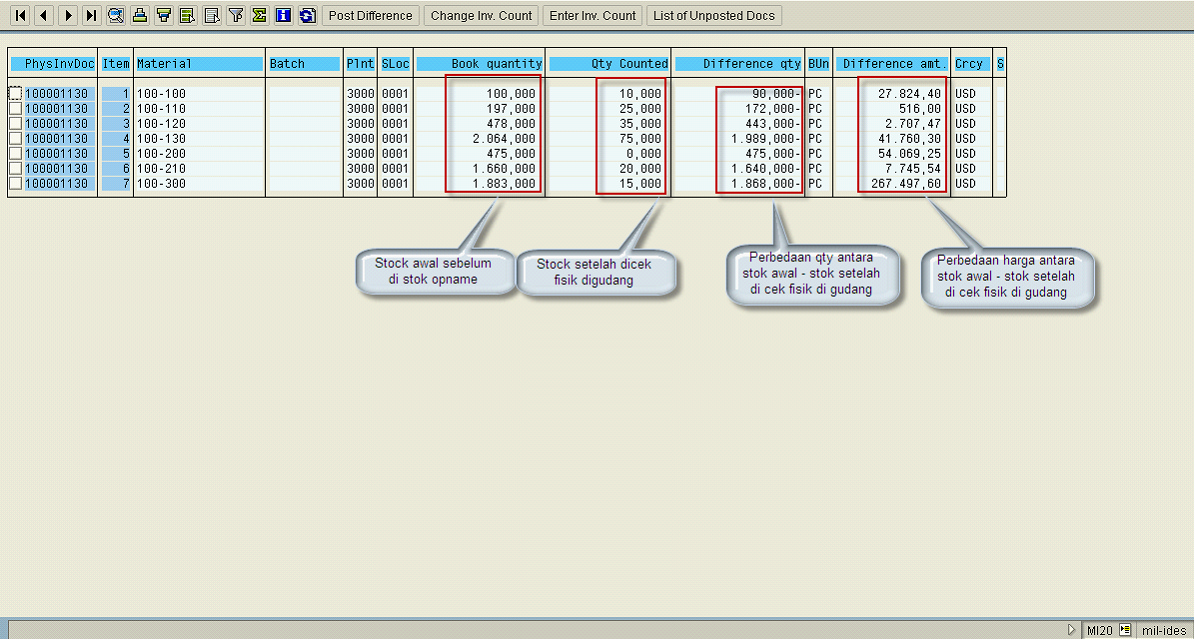Click the previous page arrow icon

click(43, 16)
